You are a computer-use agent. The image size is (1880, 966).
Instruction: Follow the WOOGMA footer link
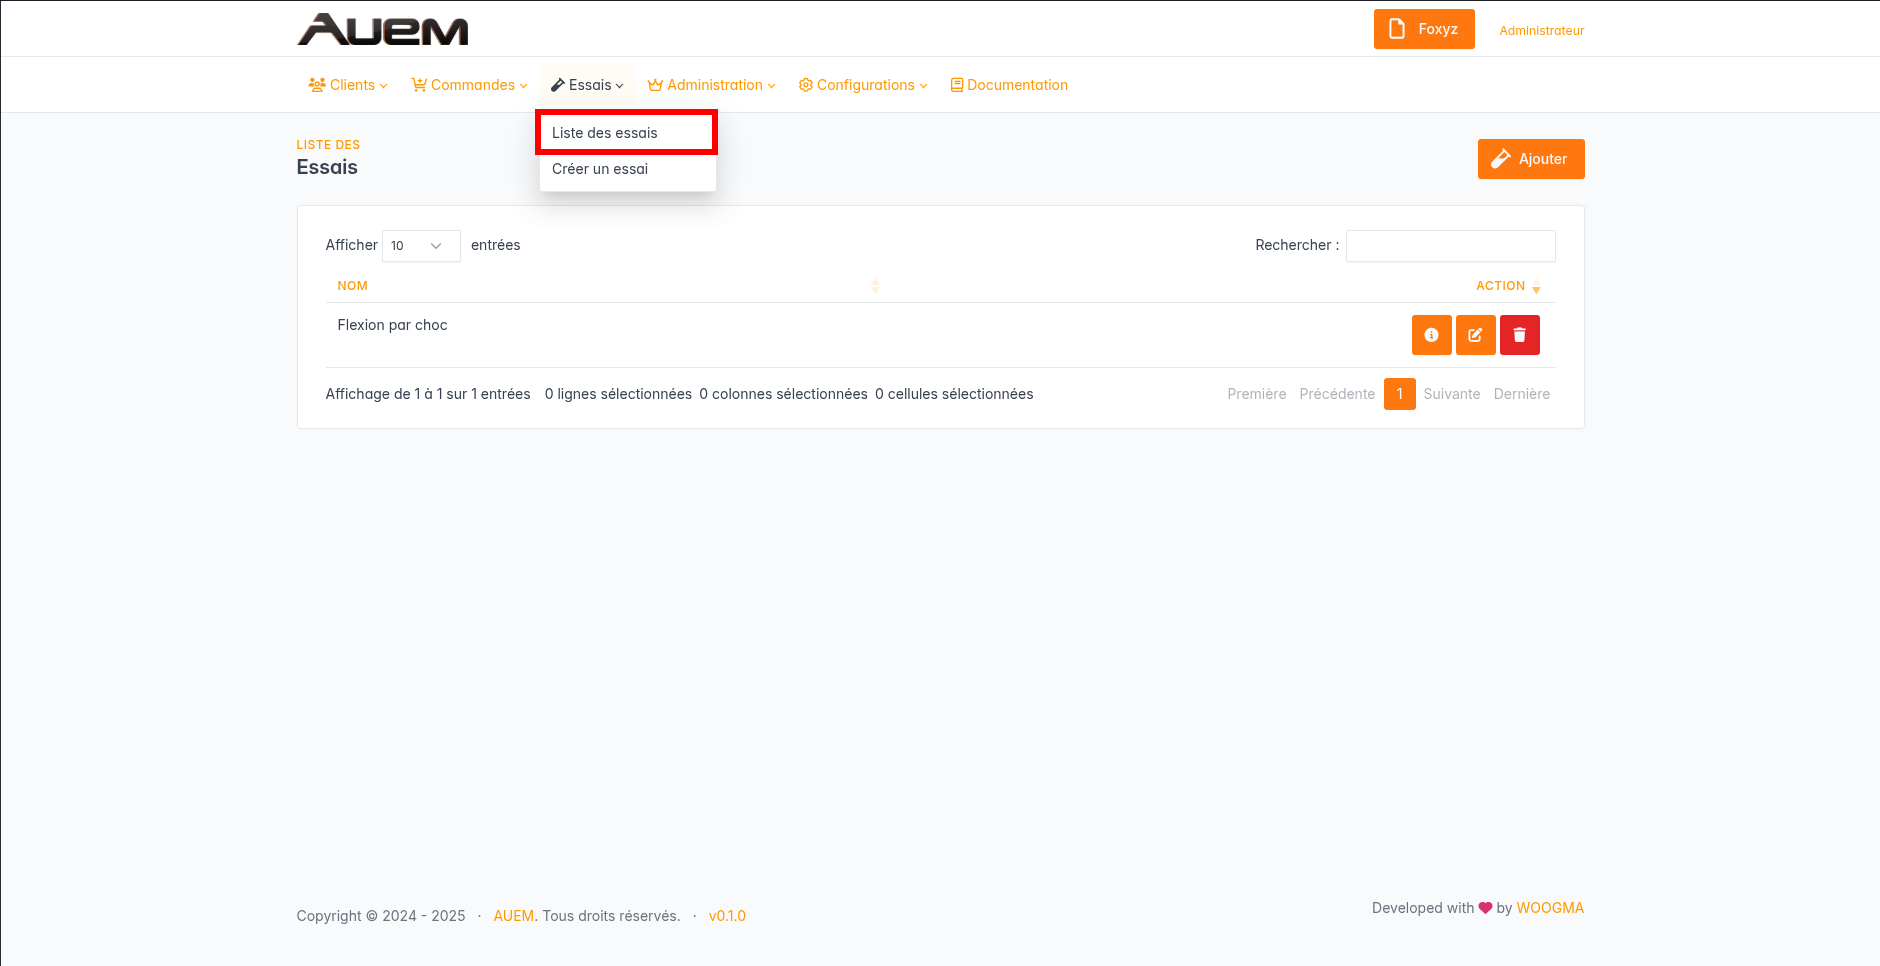click(x=1549, y=908)
